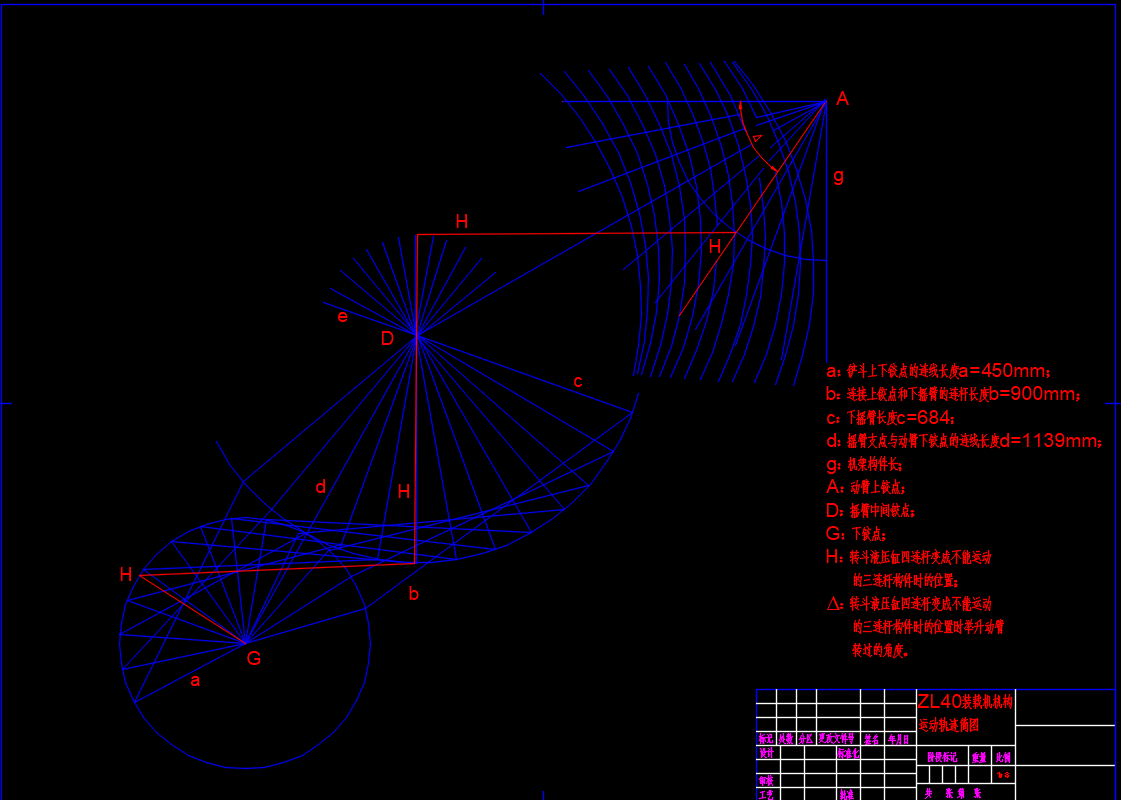The width and height of the screenshot is (1121, 800).
Task: Click the 'H' label beside the red vertical line below D
Action: coord(404,491)
